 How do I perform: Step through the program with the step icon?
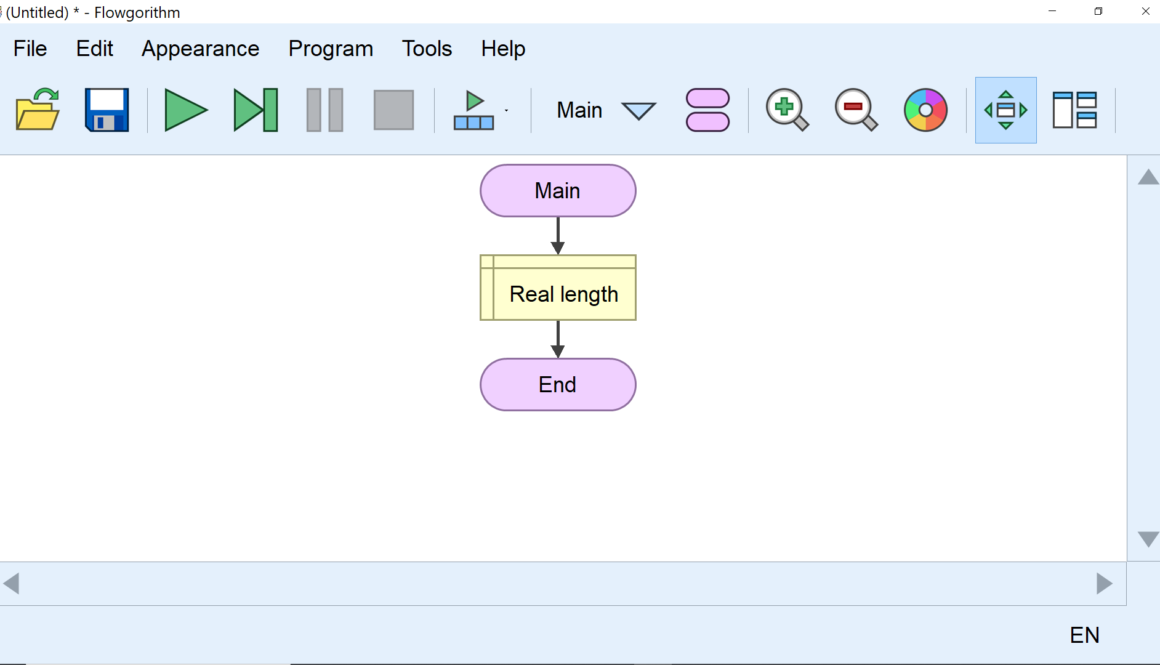coord(255,109)
